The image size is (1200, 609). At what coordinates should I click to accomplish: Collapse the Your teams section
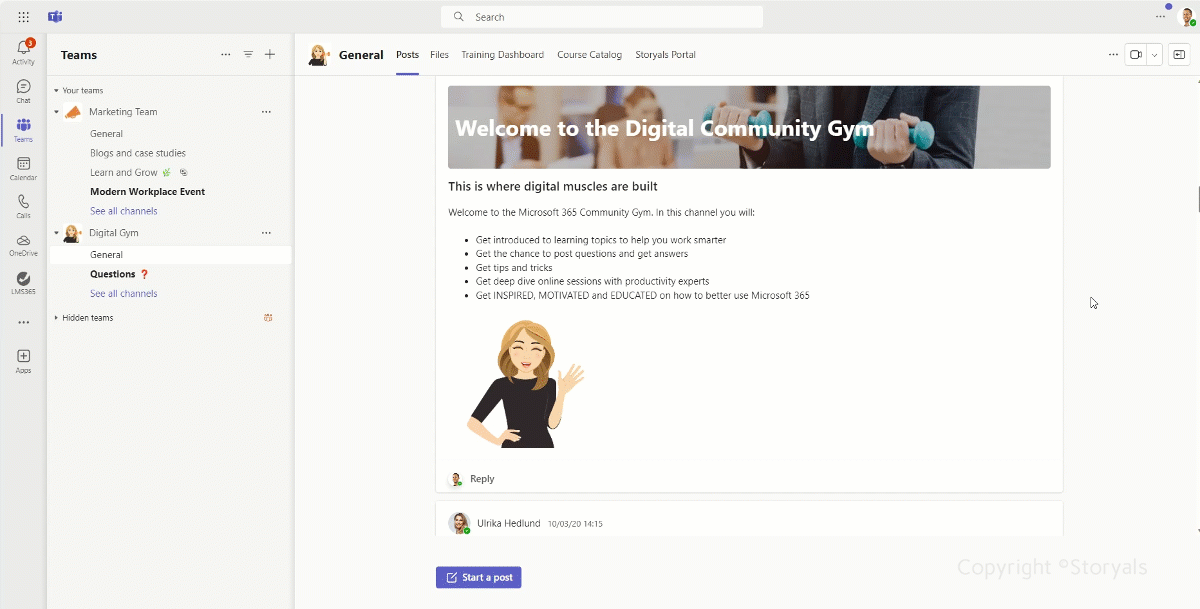point(56,91)
